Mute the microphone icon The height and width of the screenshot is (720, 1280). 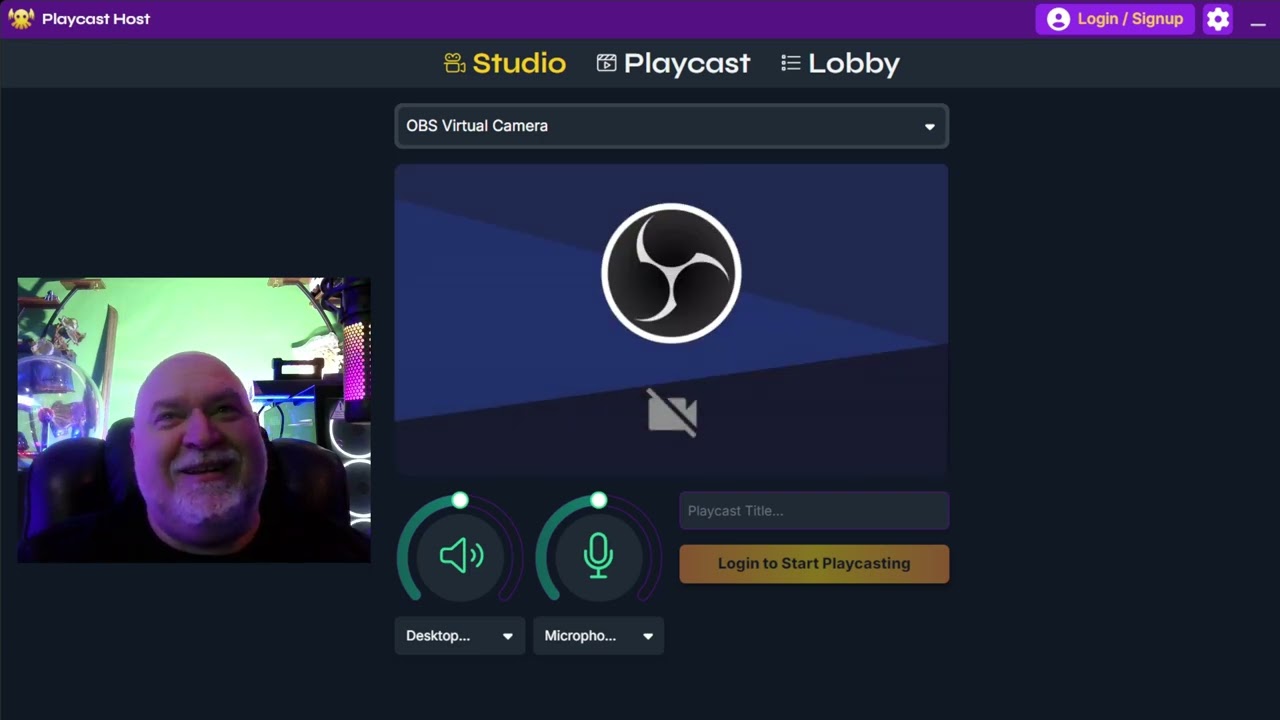tap(598, 555)
